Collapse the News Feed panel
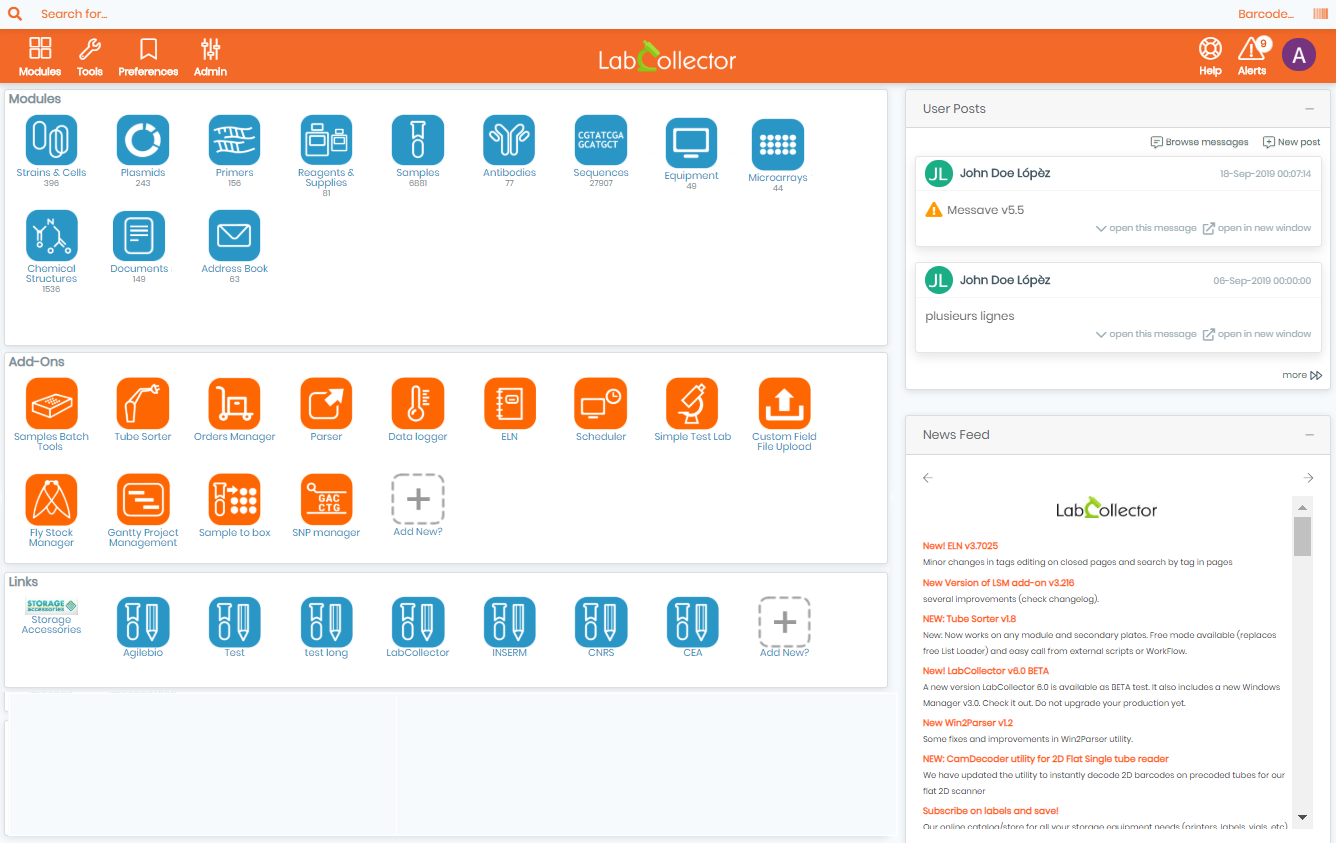The height and width of the screenshot is (843, 1336). [1309, 435]
